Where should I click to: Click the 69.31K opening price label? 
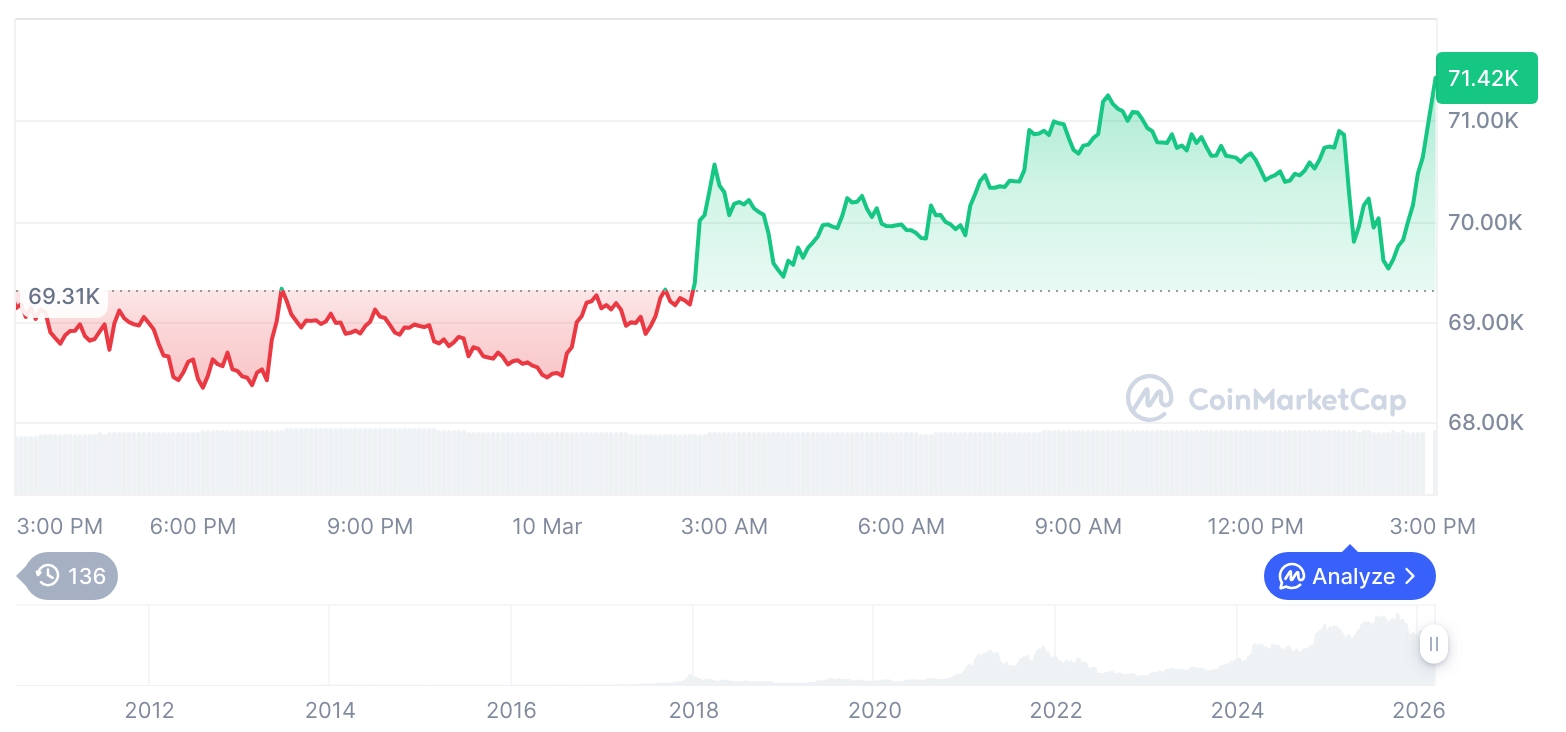pos(63,297)
